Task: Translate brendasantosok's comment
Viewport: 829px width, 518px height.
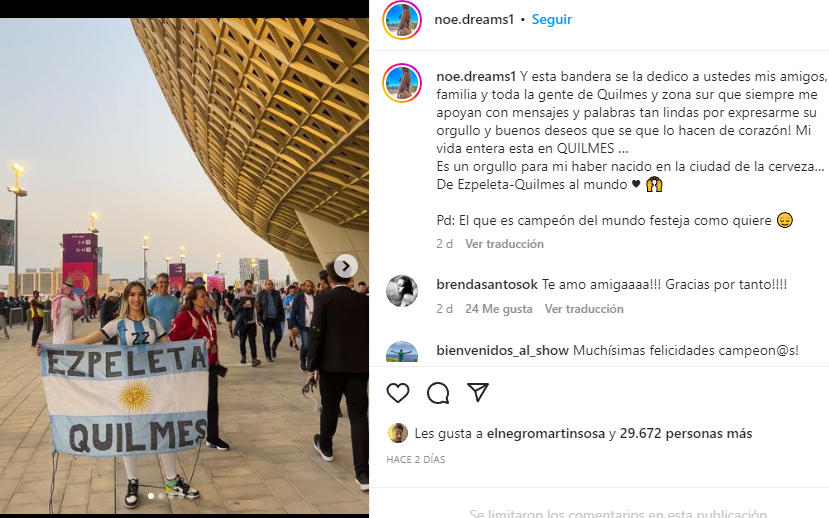Action: tap(584, 309)
